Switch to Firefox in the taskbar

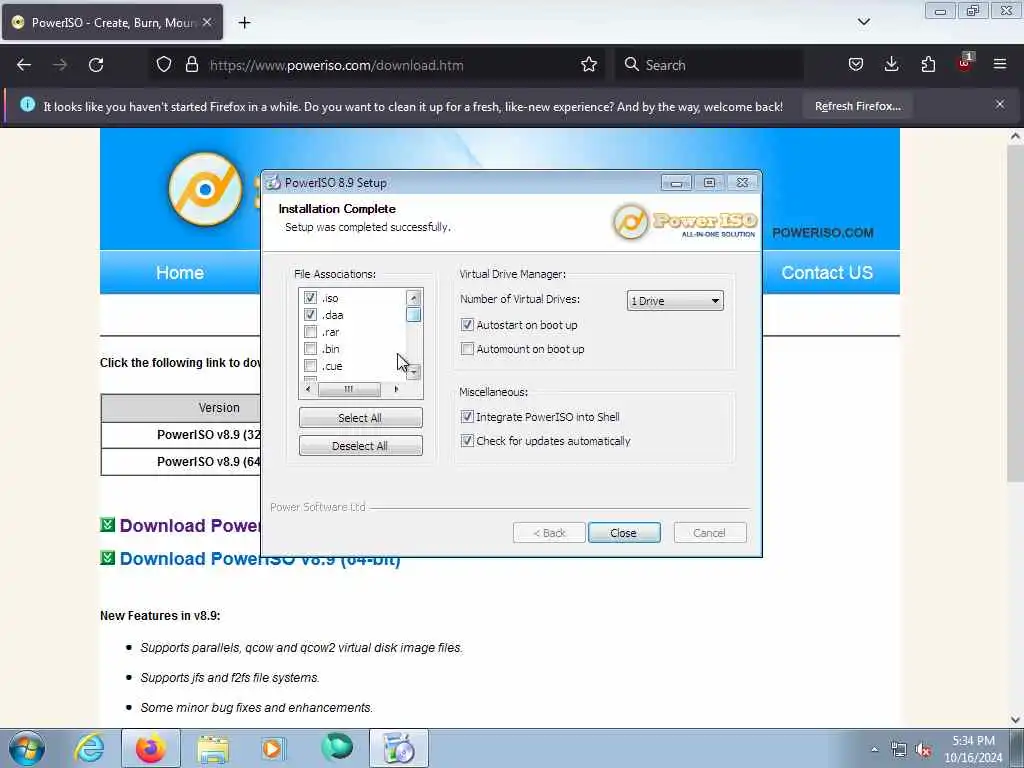point(150,748)
